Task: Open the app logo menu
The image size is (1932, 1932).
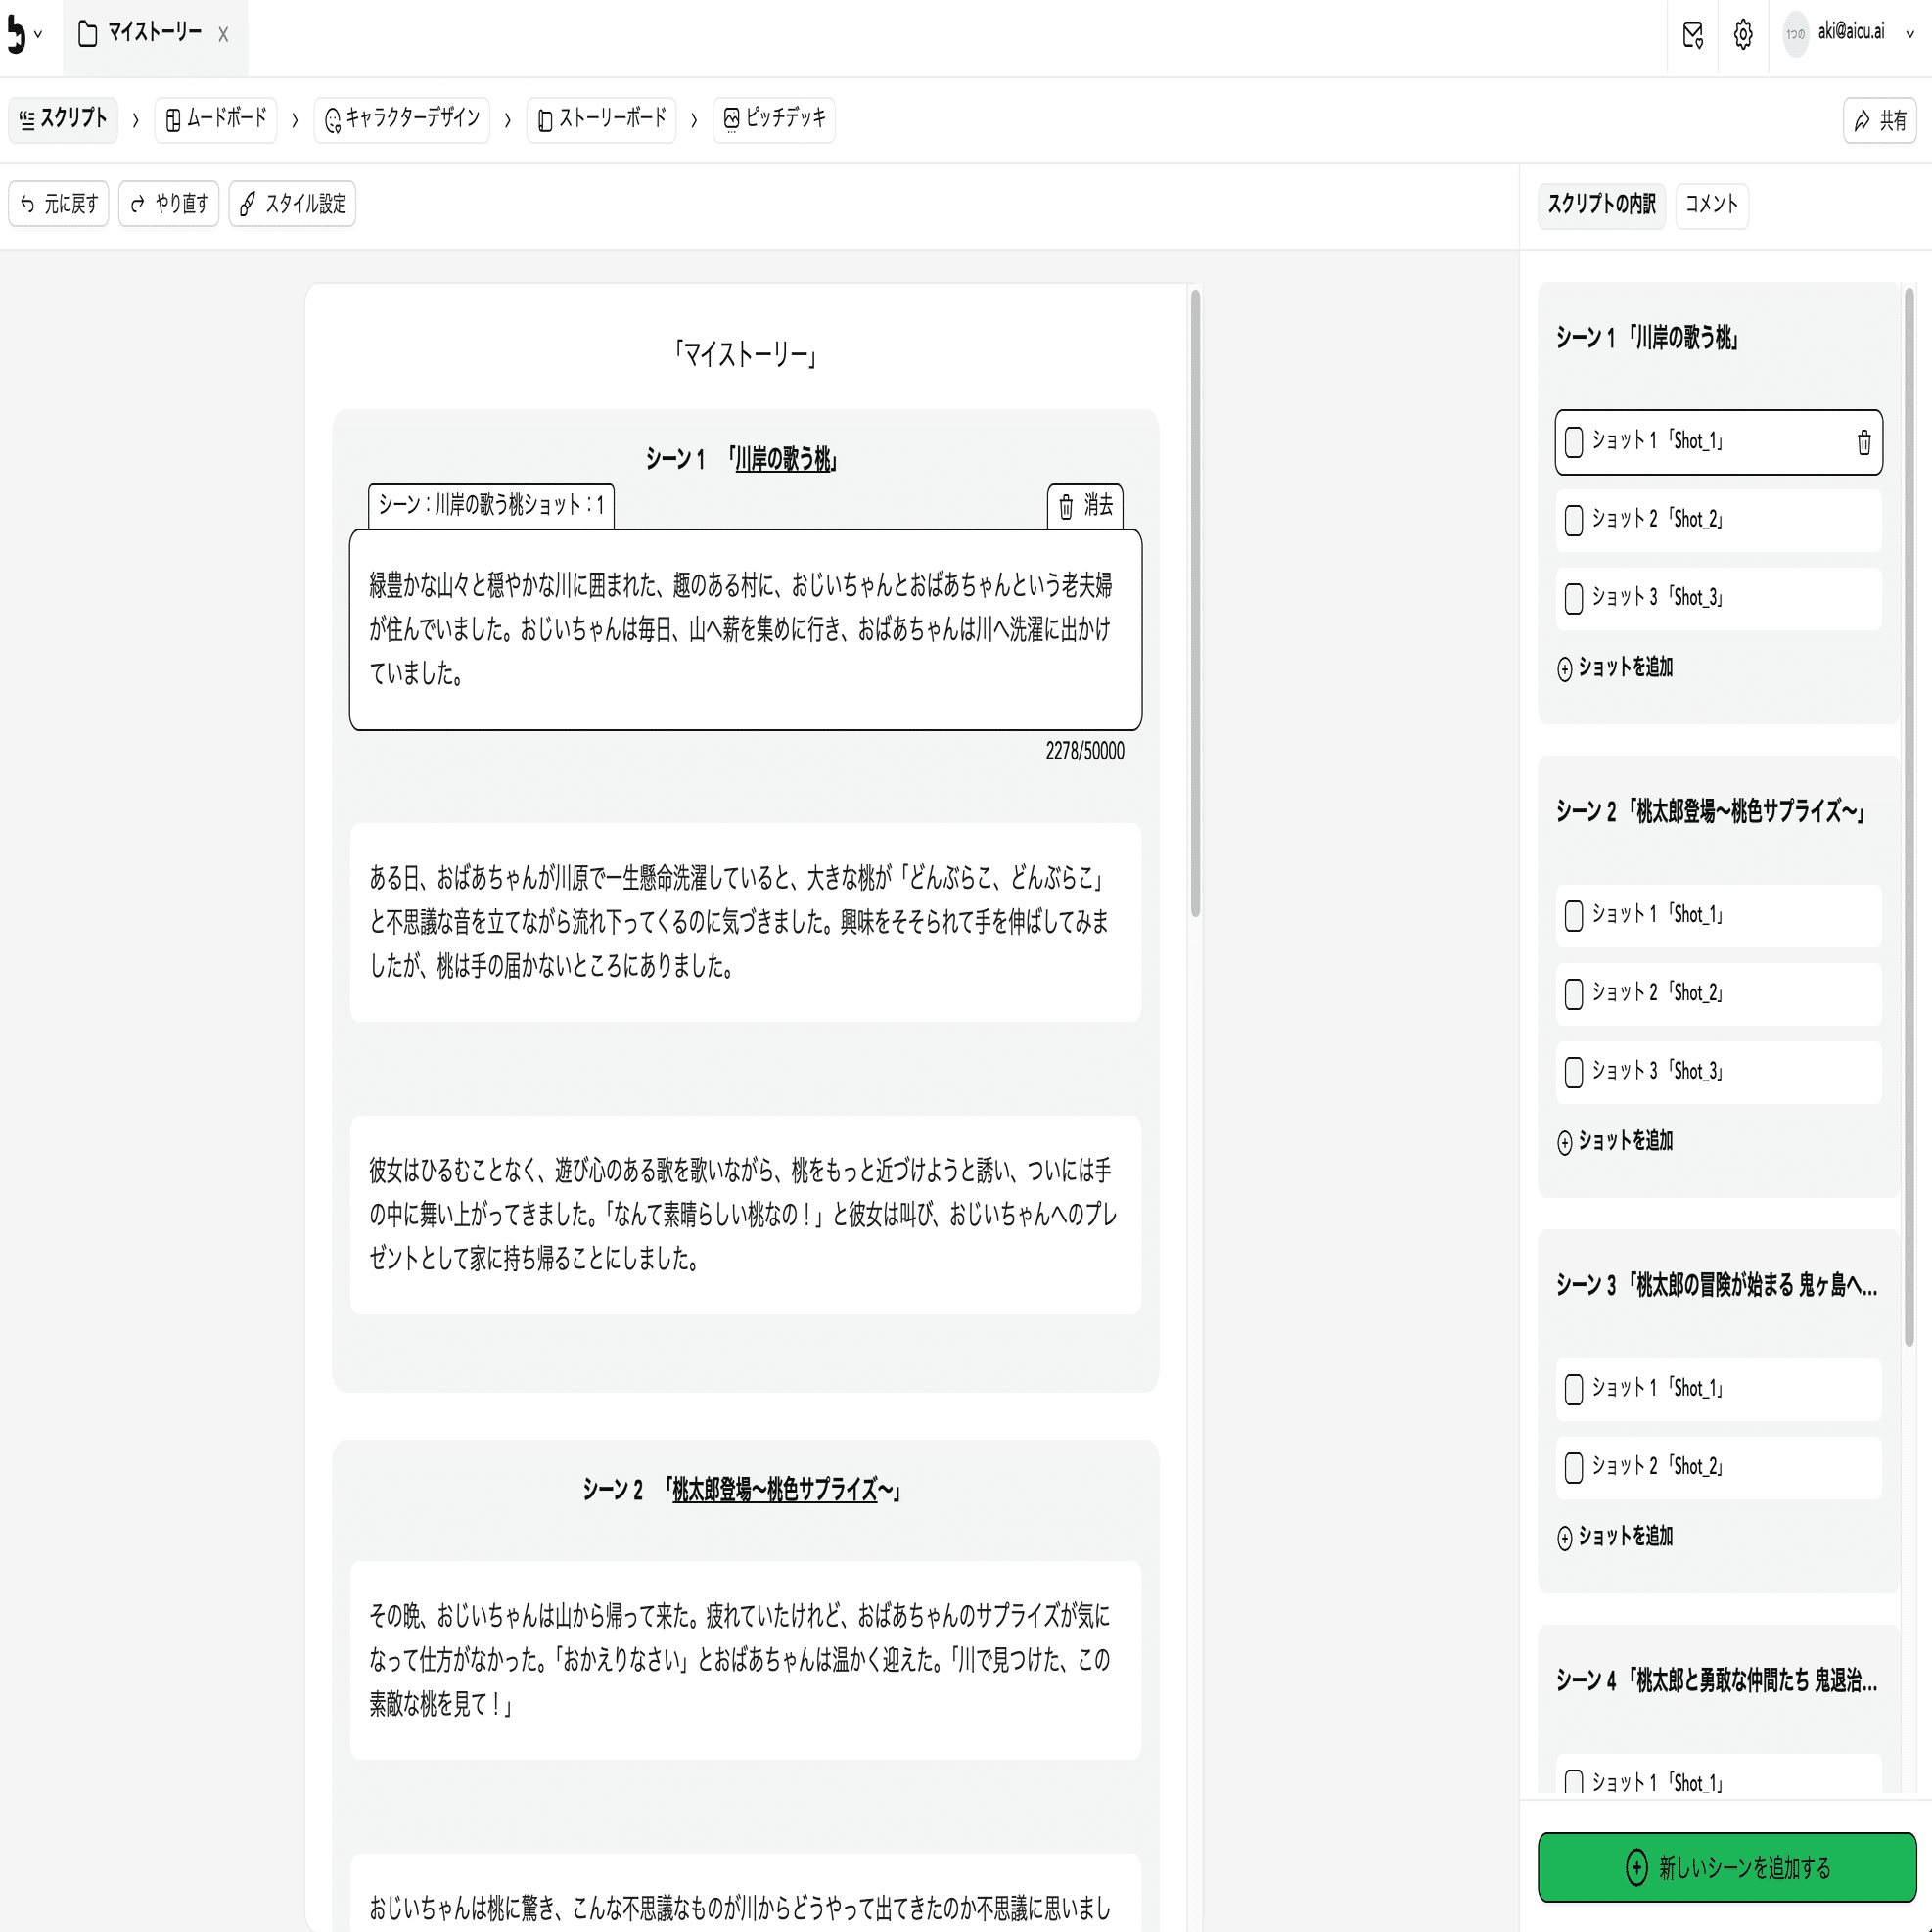Action: [x=15, y=34]
